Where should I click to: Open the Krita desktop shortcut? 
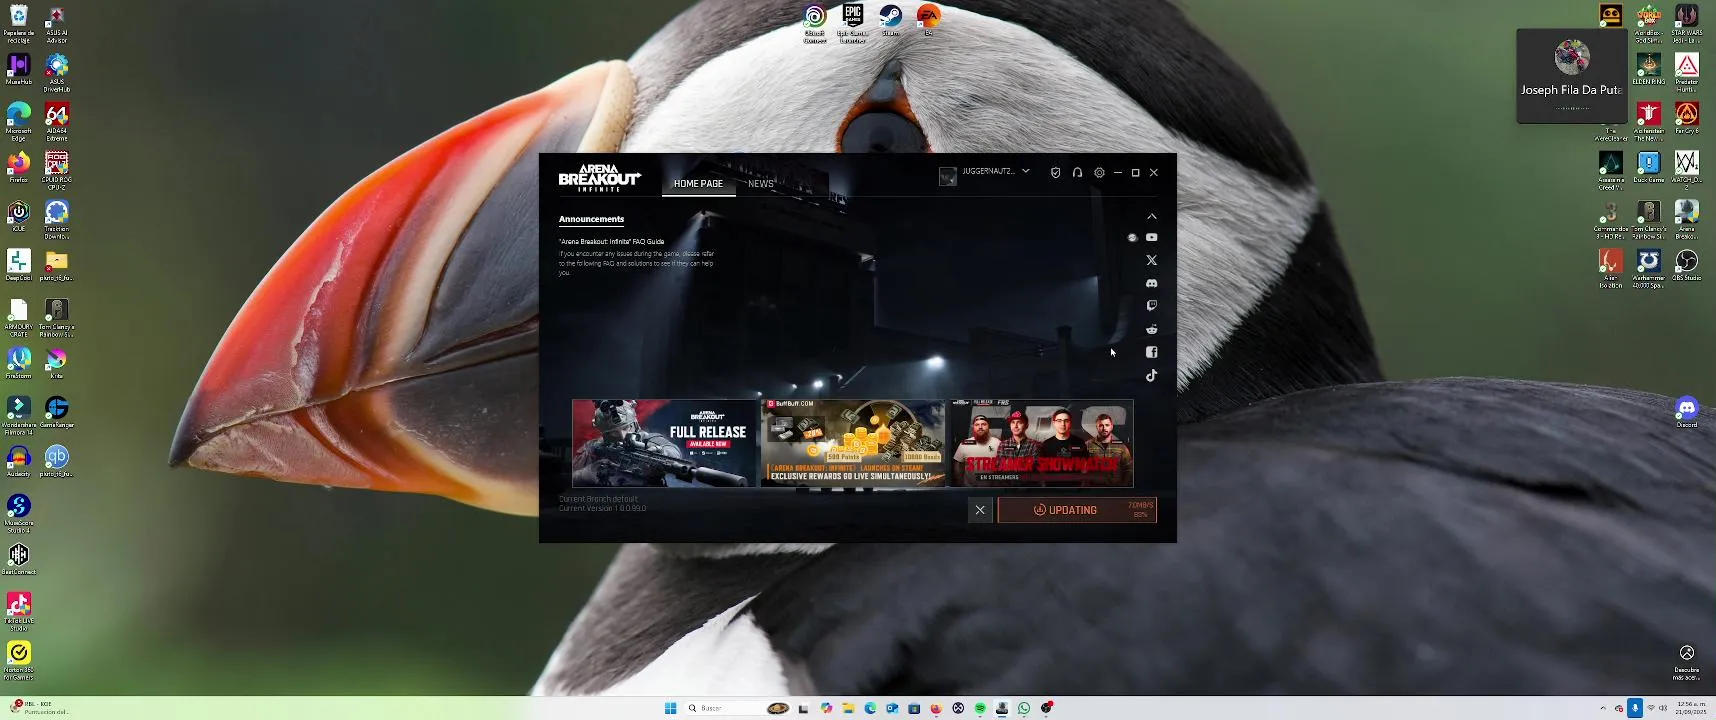tap(57, 363)
